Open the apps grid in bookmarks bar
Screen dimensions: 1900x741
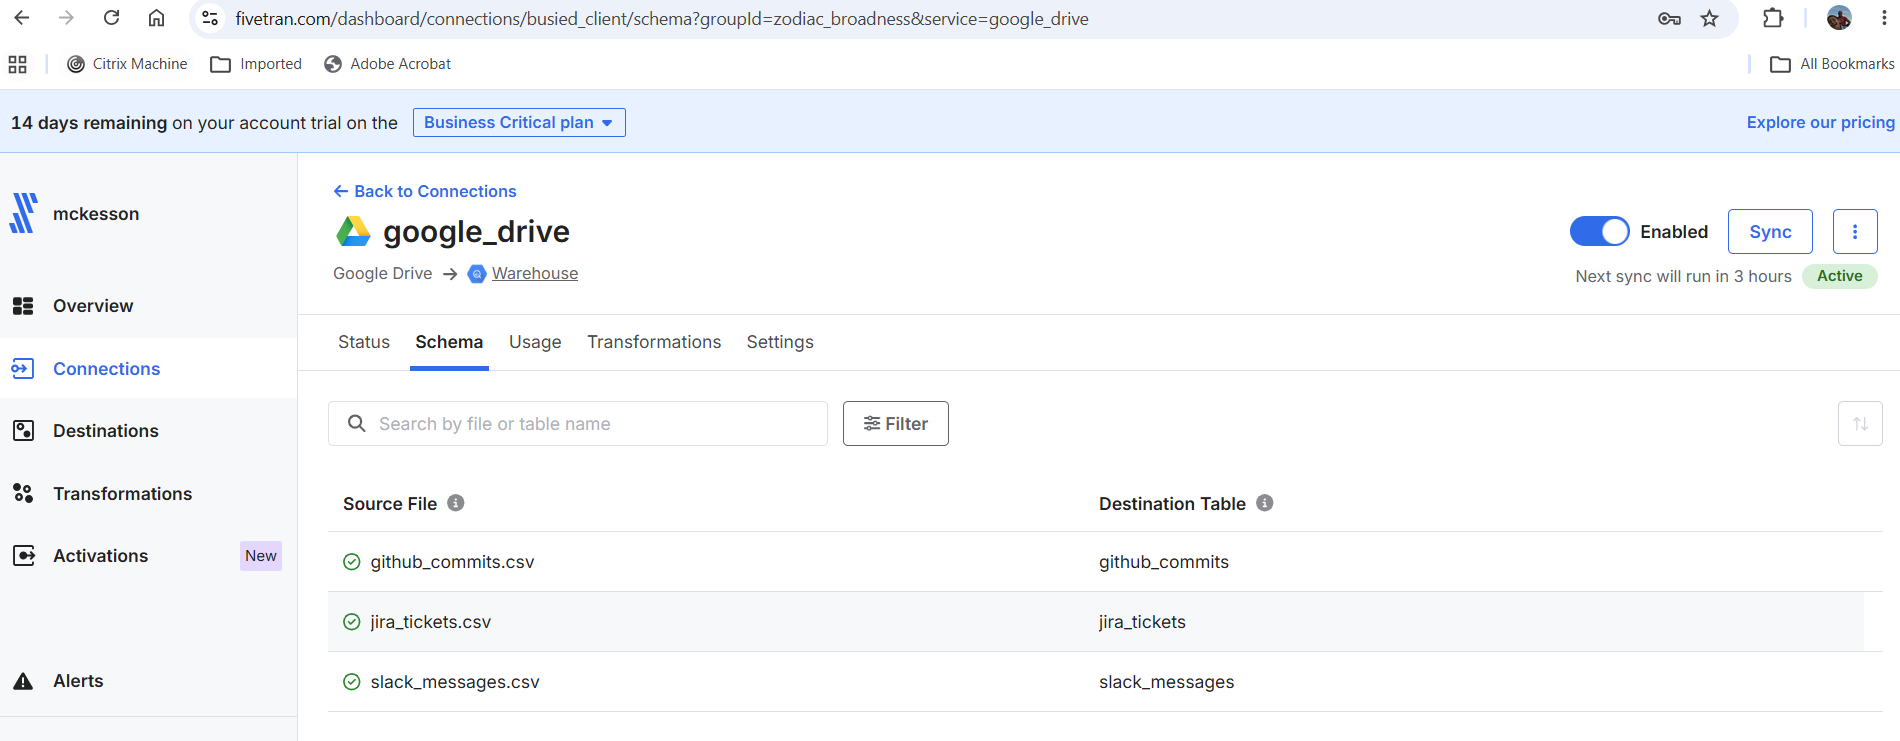pyautogui.click(x=18, y=64)
